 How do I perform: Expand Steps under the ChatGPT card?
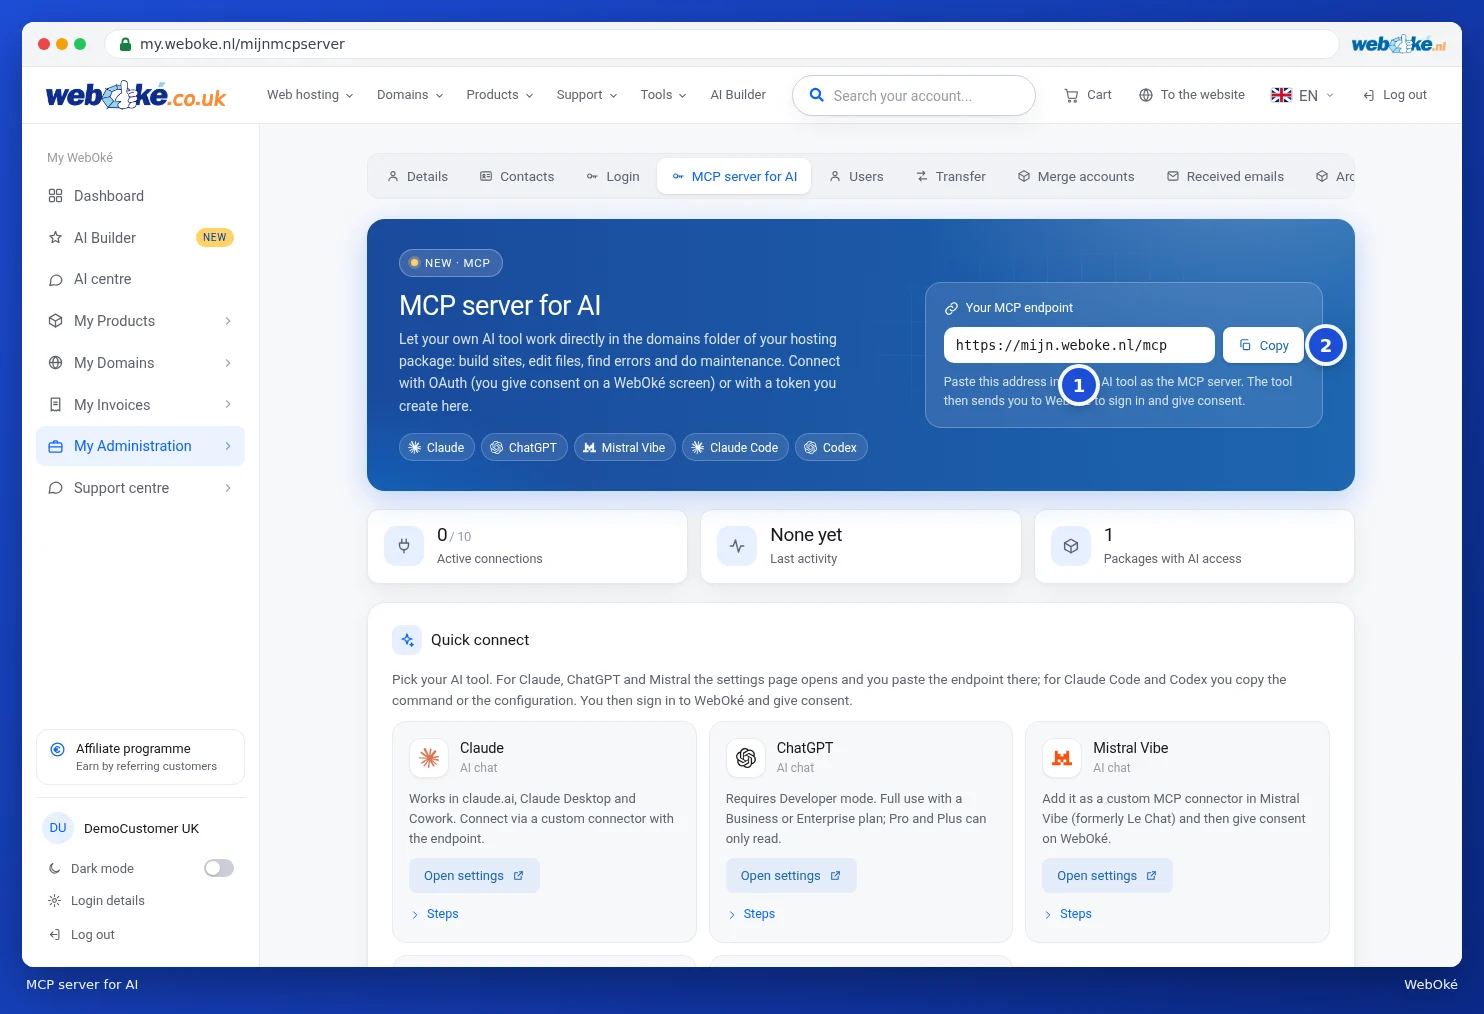[x=752, y=914]
